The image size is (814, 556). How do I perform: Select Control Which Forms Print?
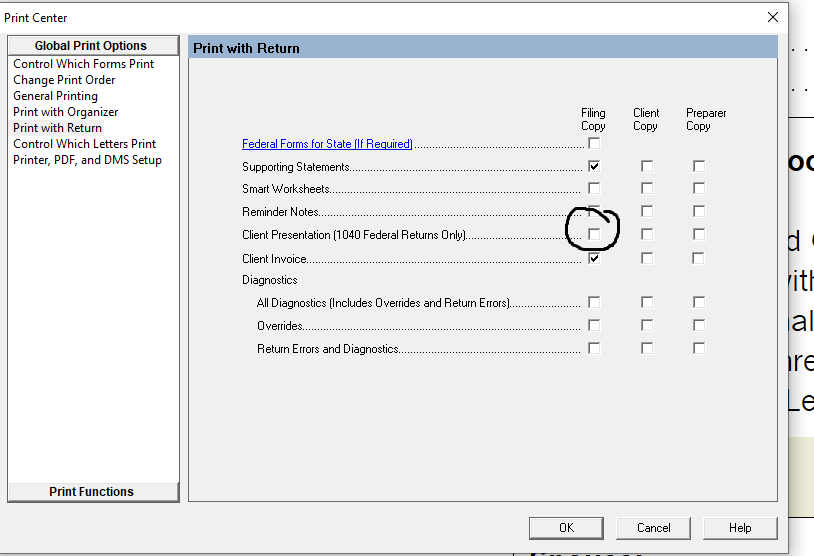pyautogui.click(x=84, y=64)
